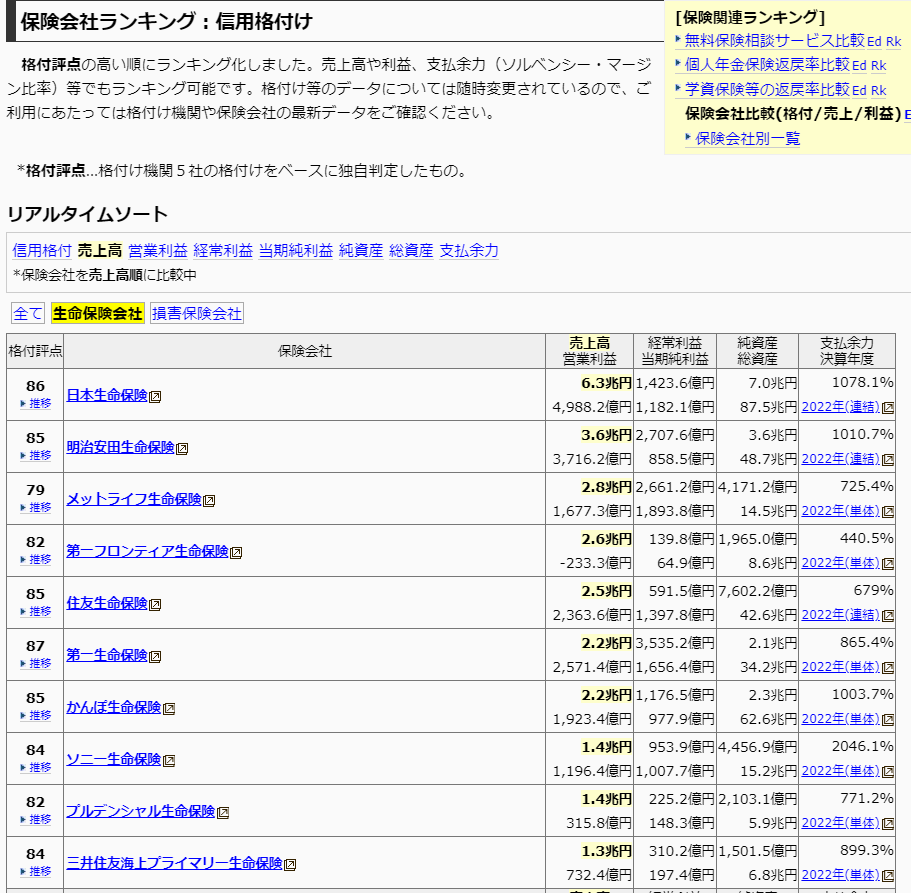
Task: Sort by 売上高
Action: coord(100,250)
